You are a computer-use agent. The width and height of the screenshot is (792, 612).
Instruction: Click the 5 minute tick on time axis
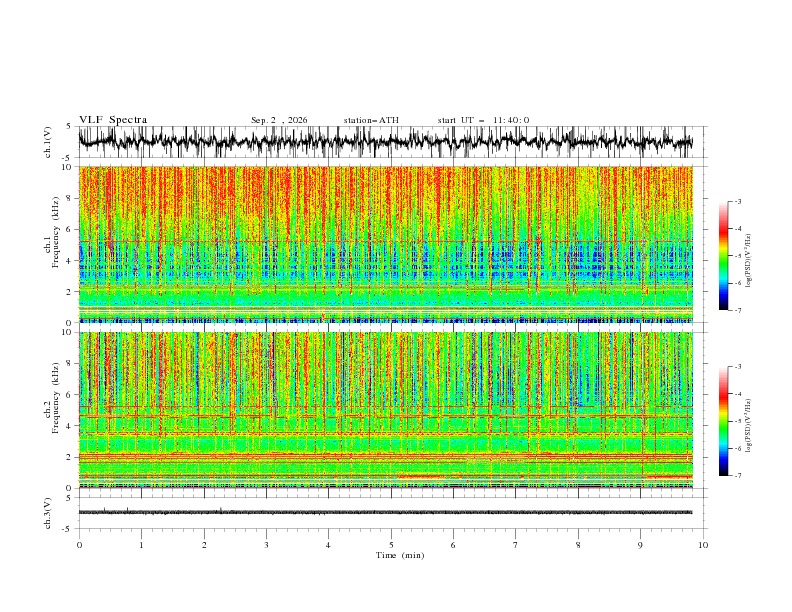tap(391, 545)
